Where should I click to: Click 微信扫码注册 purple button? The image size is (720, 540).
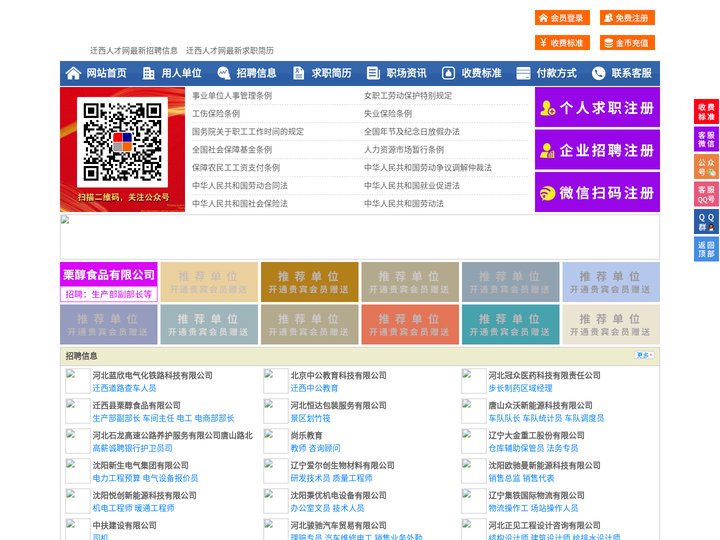597,192
